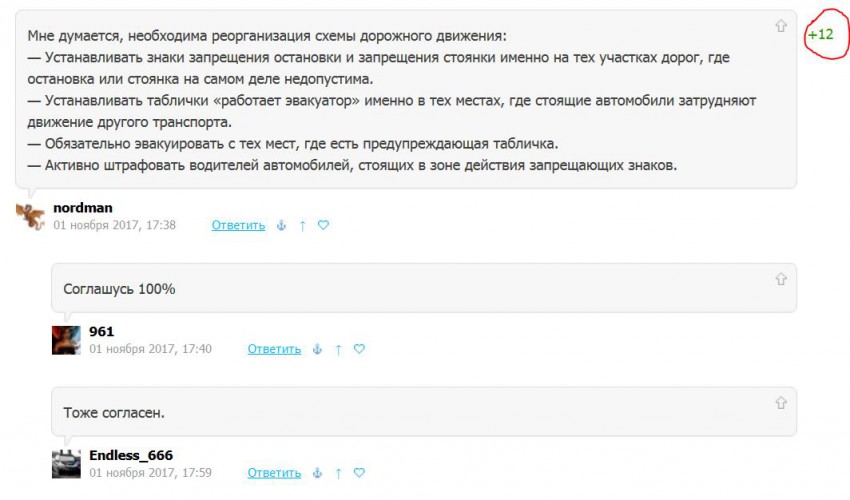Open user 961's avatar thumbnail
850x500 pixels.
tap(66, 340)
